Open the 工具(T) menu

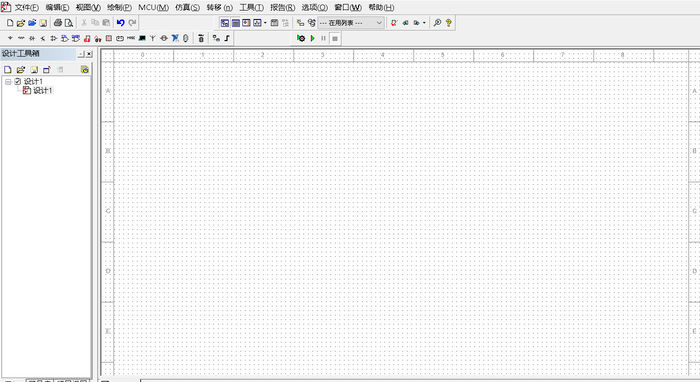251,8
